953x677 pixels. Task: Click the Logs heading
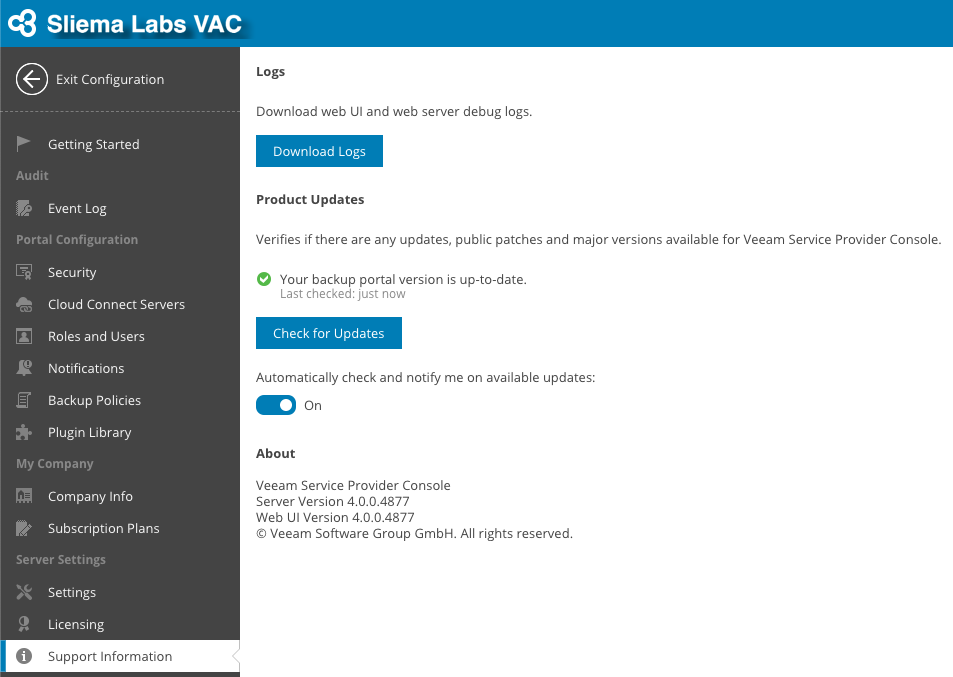(270, 72)
